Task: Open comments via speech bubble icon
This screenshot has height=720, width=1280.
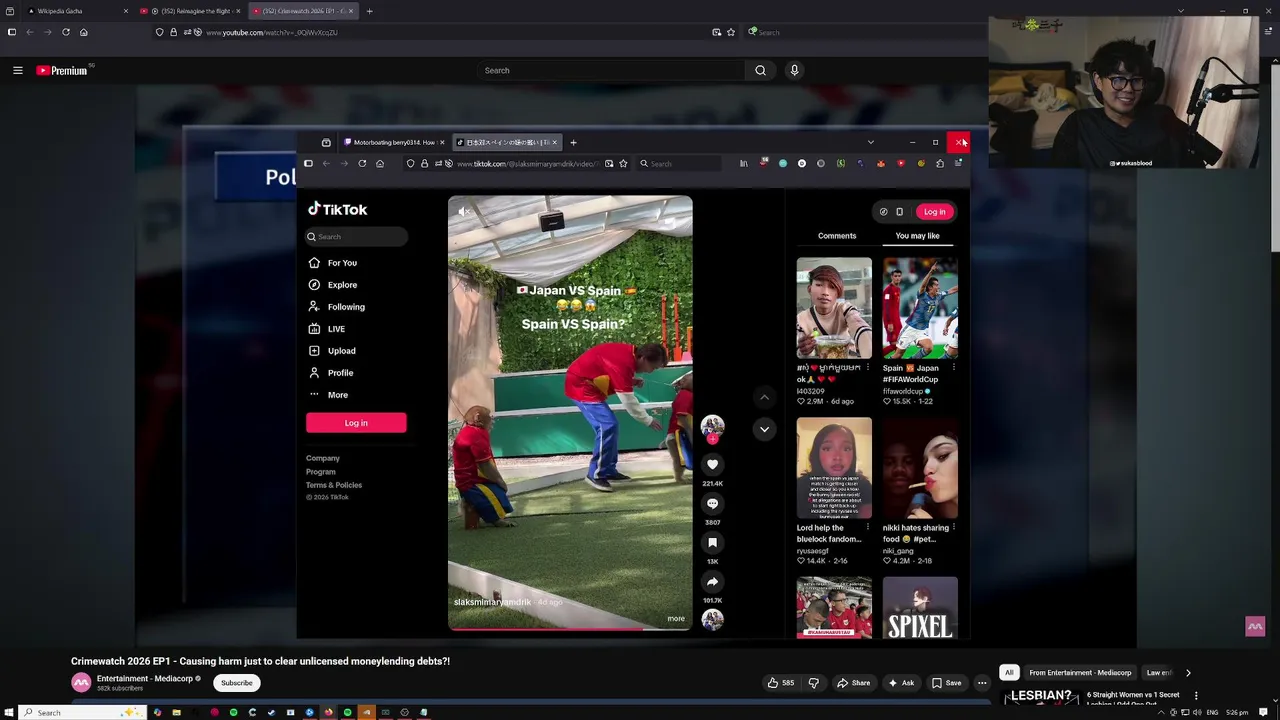Action: click(x=712, y=503)
